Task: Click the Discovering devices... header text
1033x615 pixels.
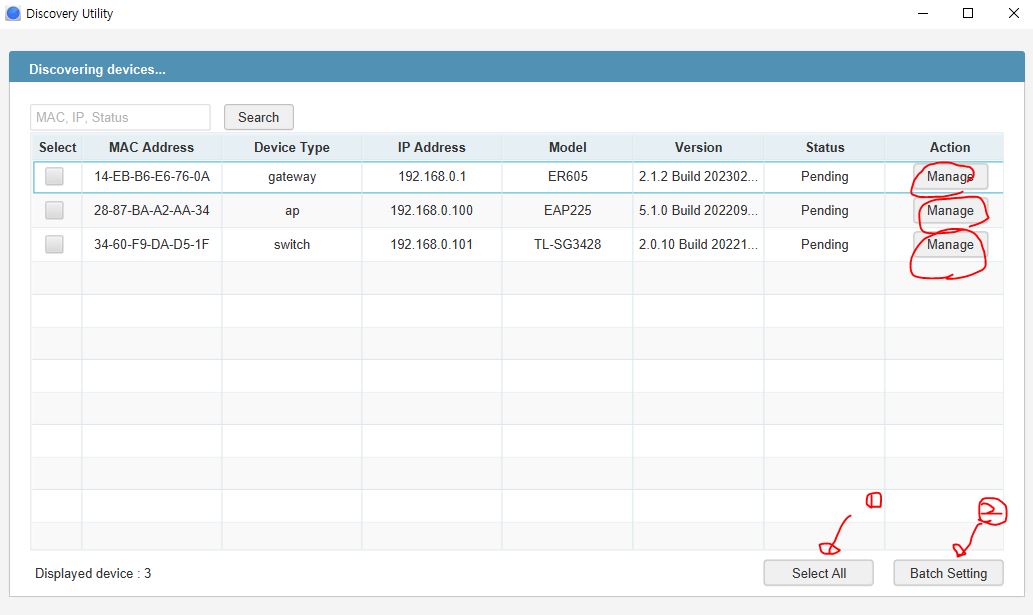Action: coord(97,69)
